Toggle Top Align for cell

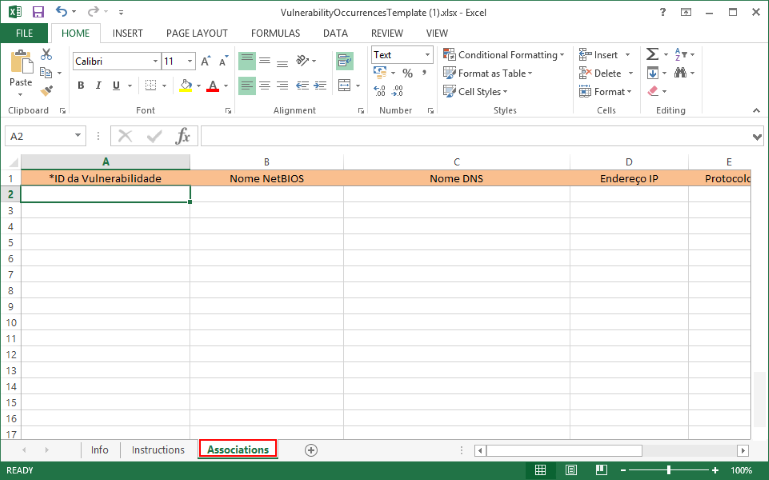point(247,61)
